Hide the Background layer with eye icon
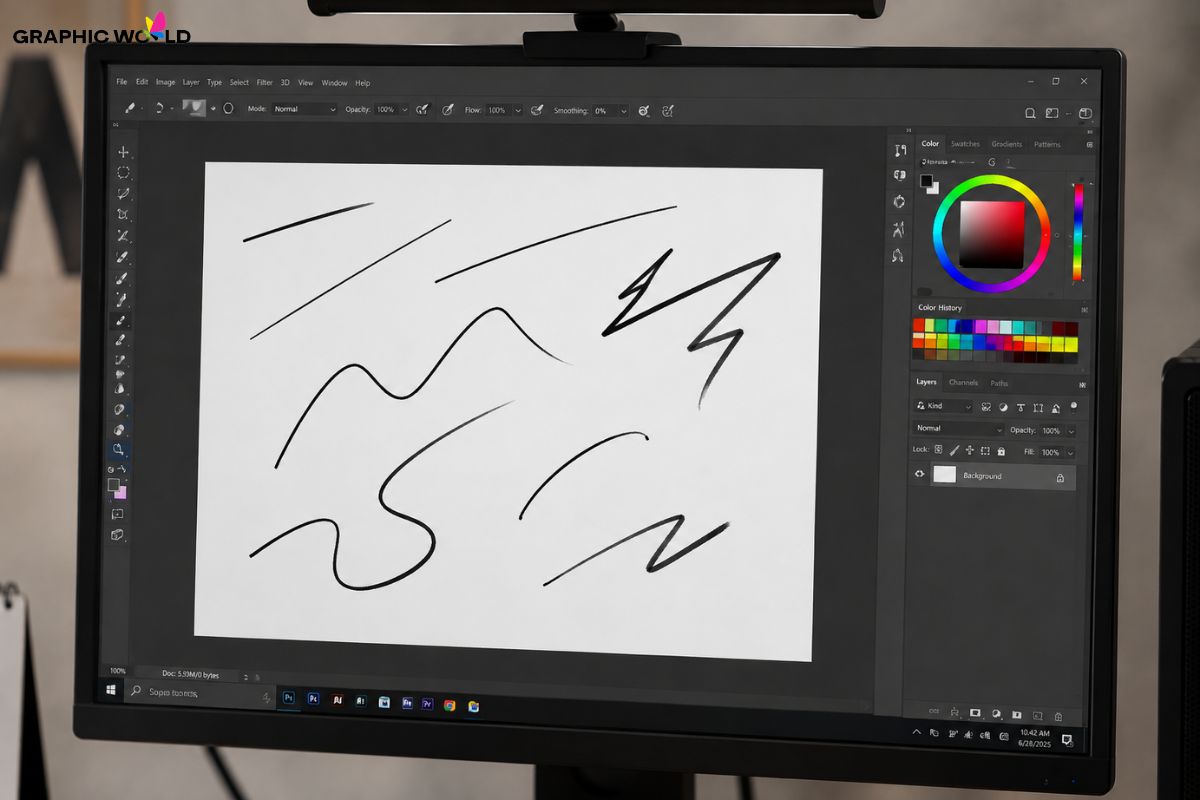The image size is (1200, 800). click(919, 474)
